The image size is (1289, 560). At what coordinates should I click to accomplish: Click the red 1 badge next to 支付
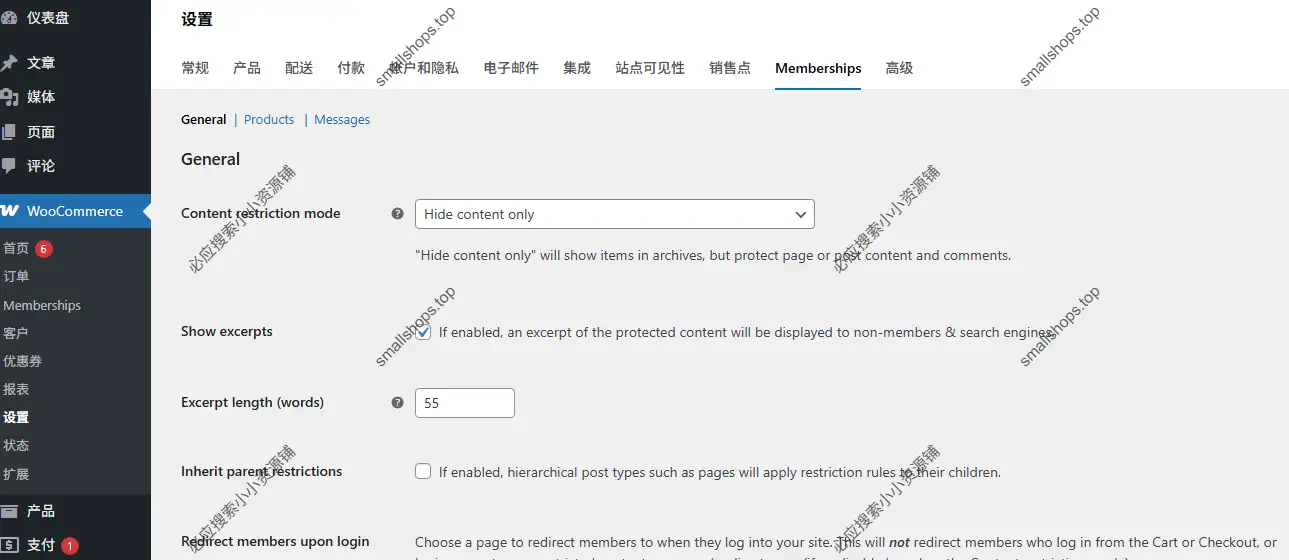[x=69, y=546]
